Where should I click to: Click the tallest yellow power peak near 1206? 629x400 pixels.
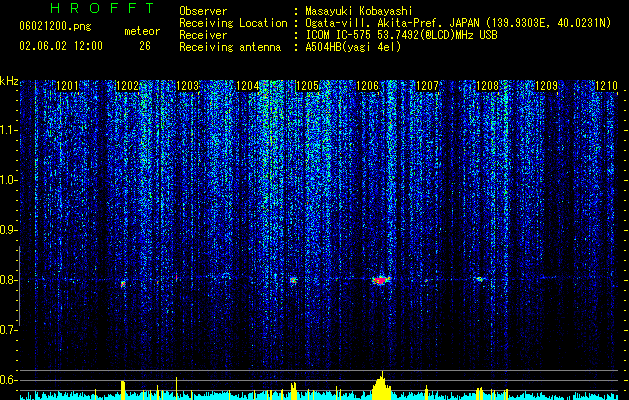(x=382, y=385)
